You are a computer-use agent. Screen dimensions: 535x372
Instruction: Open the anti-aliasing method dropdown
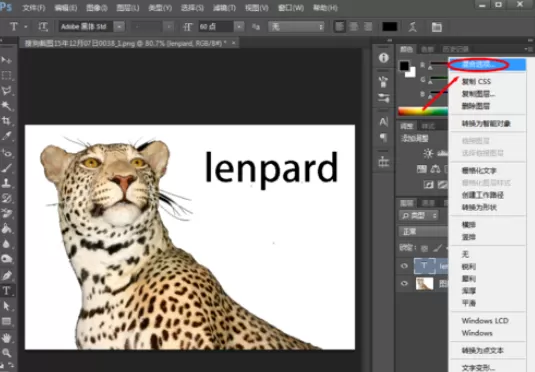[296, 26]
